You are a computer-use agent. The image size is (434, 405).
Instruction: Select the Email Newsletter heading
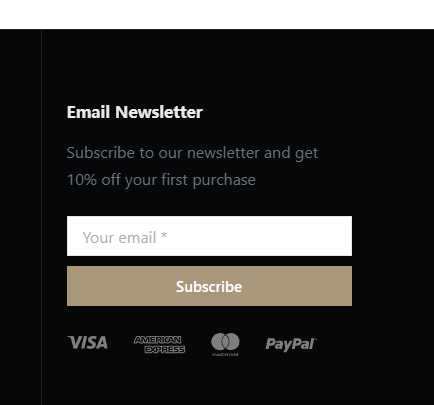tap(135, 112)
